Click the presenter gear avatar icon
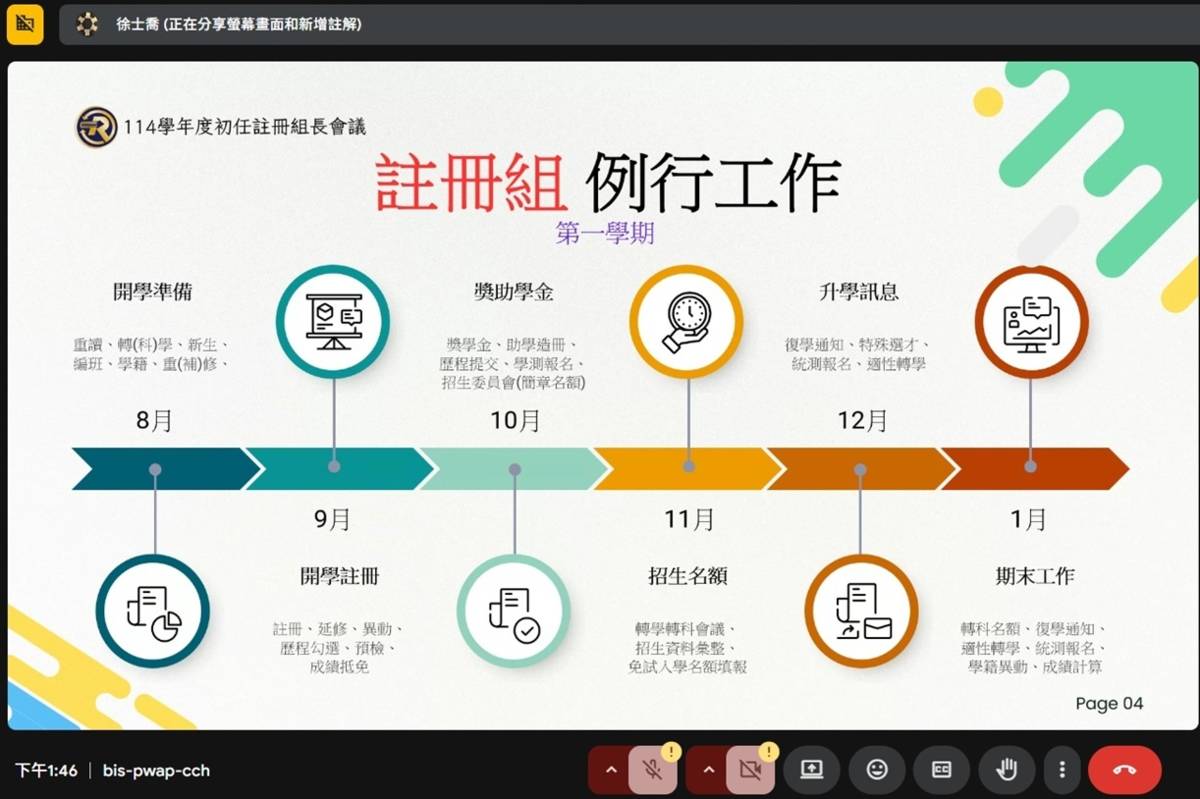The image size is (1200, 799). click(87, 24)
